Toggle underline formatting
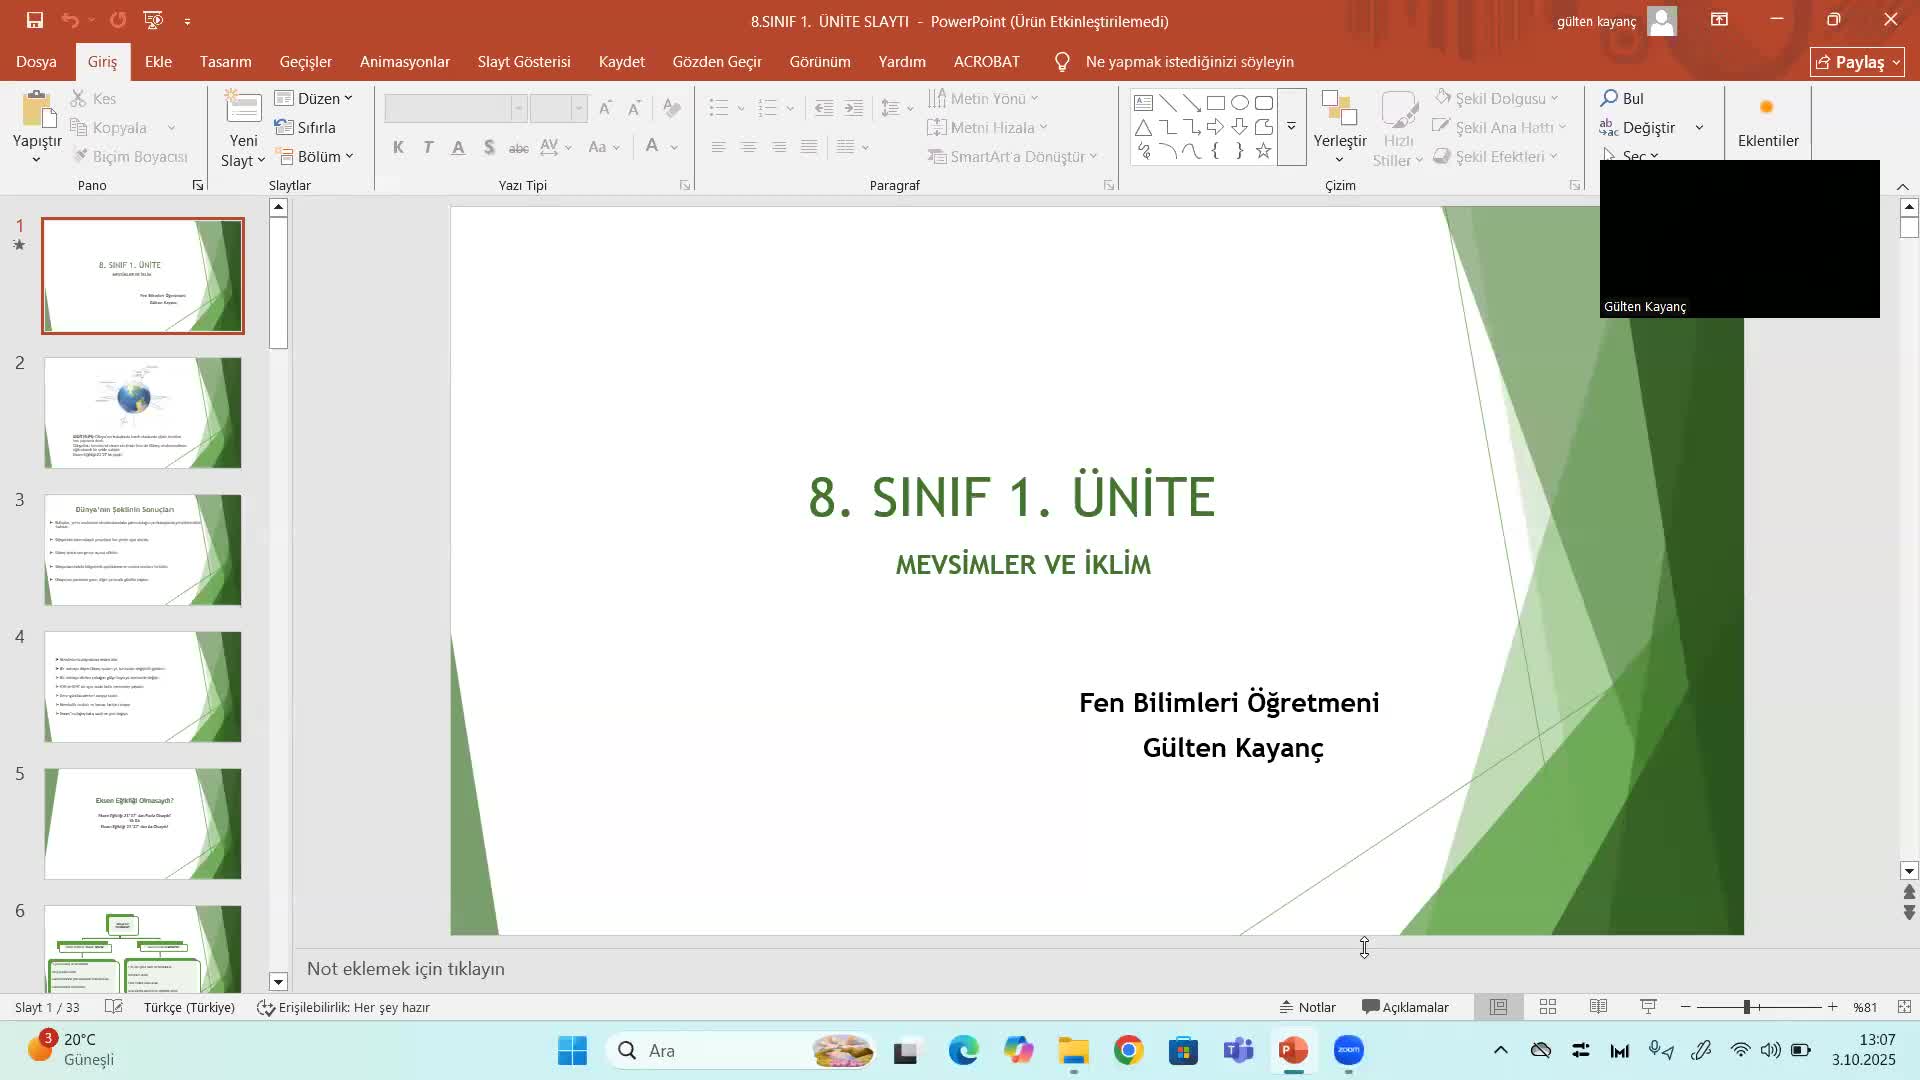Viewport: 1920px width, 1080px height. 458,147
